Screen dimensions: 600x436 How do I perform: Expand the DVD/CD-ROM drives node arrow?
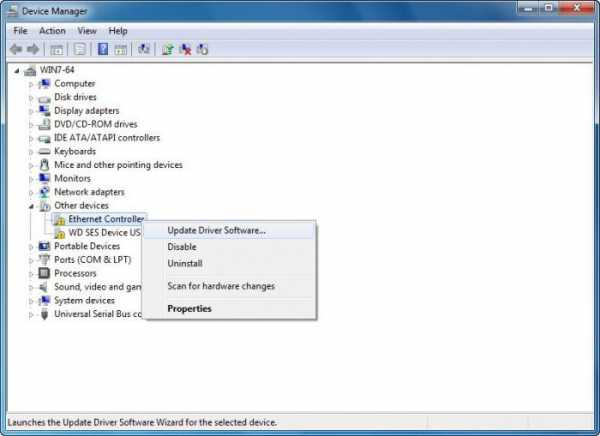click(31, 125)
